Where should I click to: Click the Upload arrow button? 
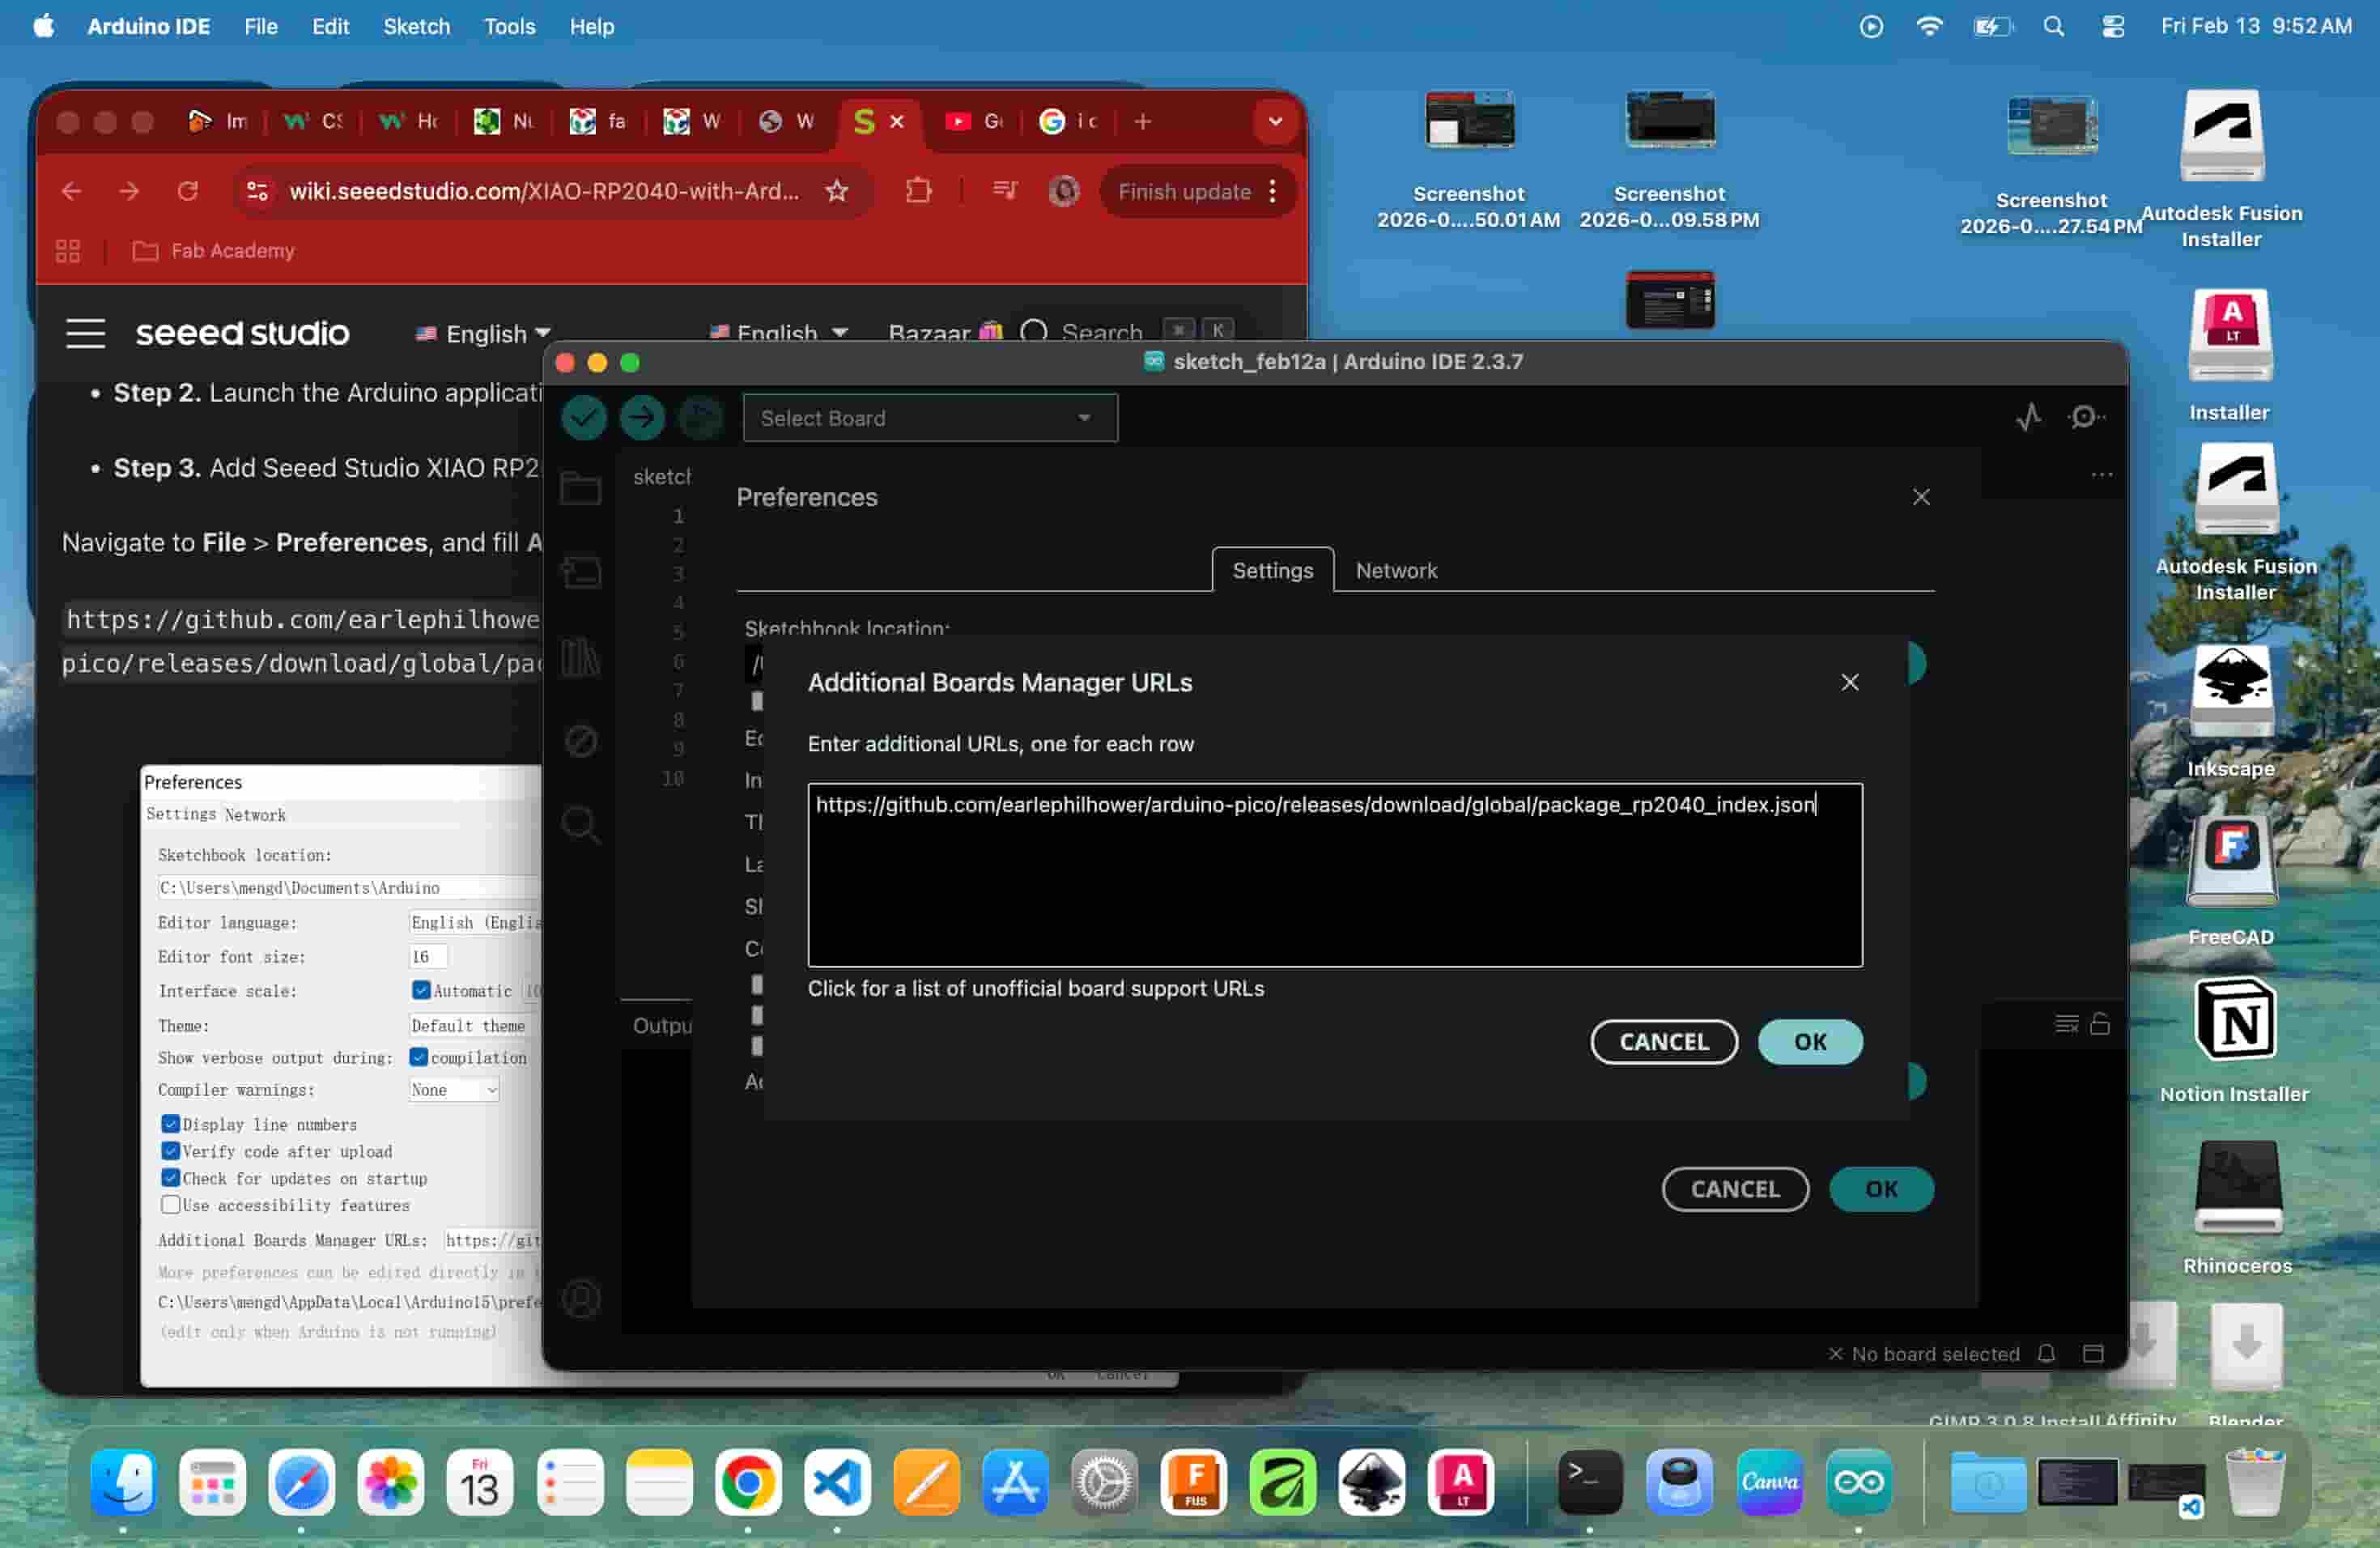(x=642, y=418)
